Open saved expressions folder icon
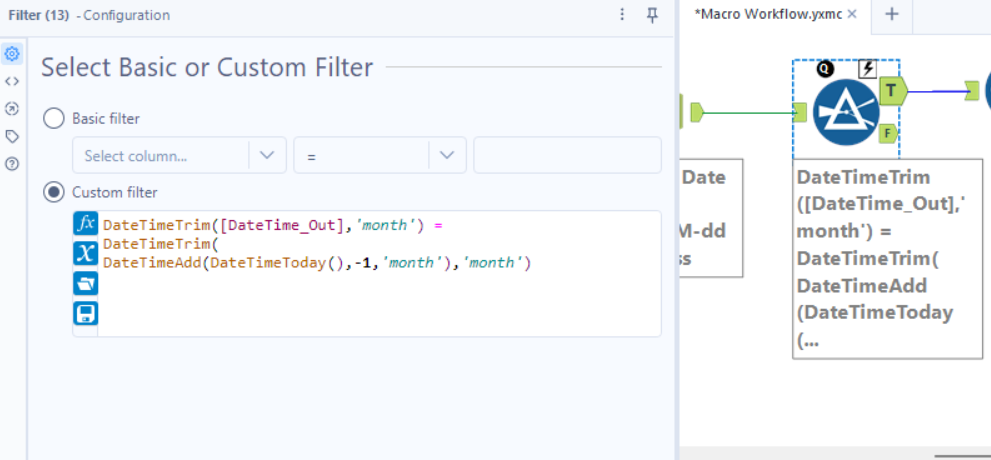This screenshot has height=460, width=991. click(85, 283)
